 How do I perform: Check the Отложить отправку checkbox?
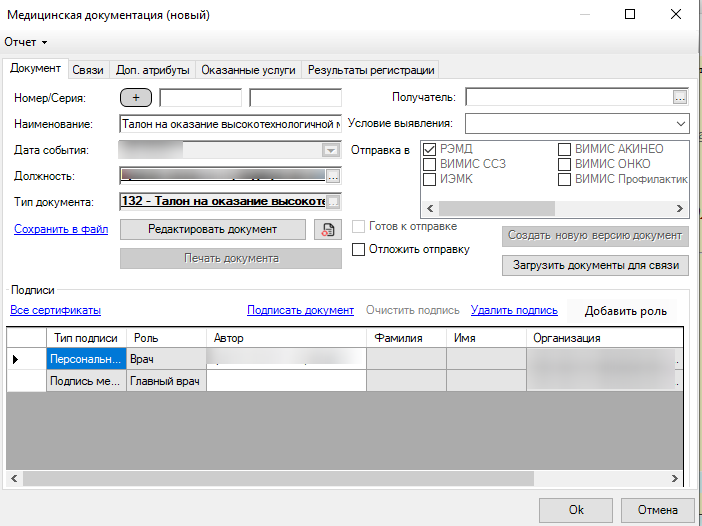point(358,249)
